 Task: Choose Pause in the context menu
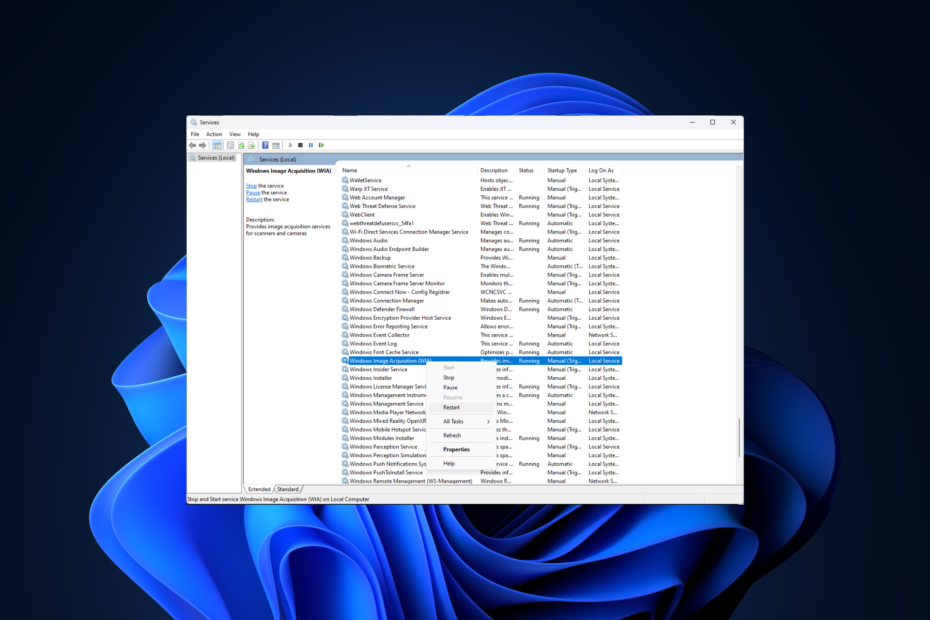[461, 387]
